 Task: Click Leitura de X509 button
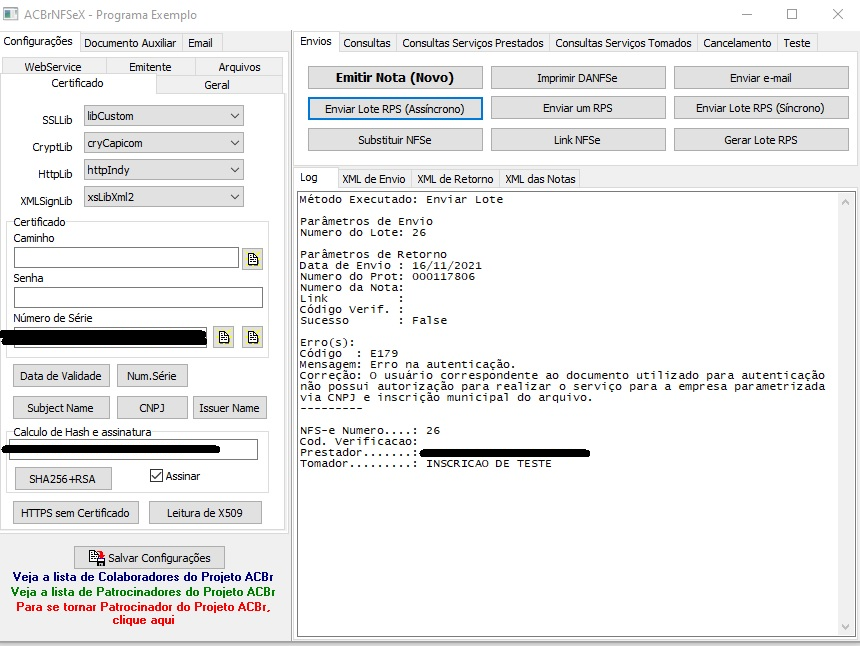point(205,513)
